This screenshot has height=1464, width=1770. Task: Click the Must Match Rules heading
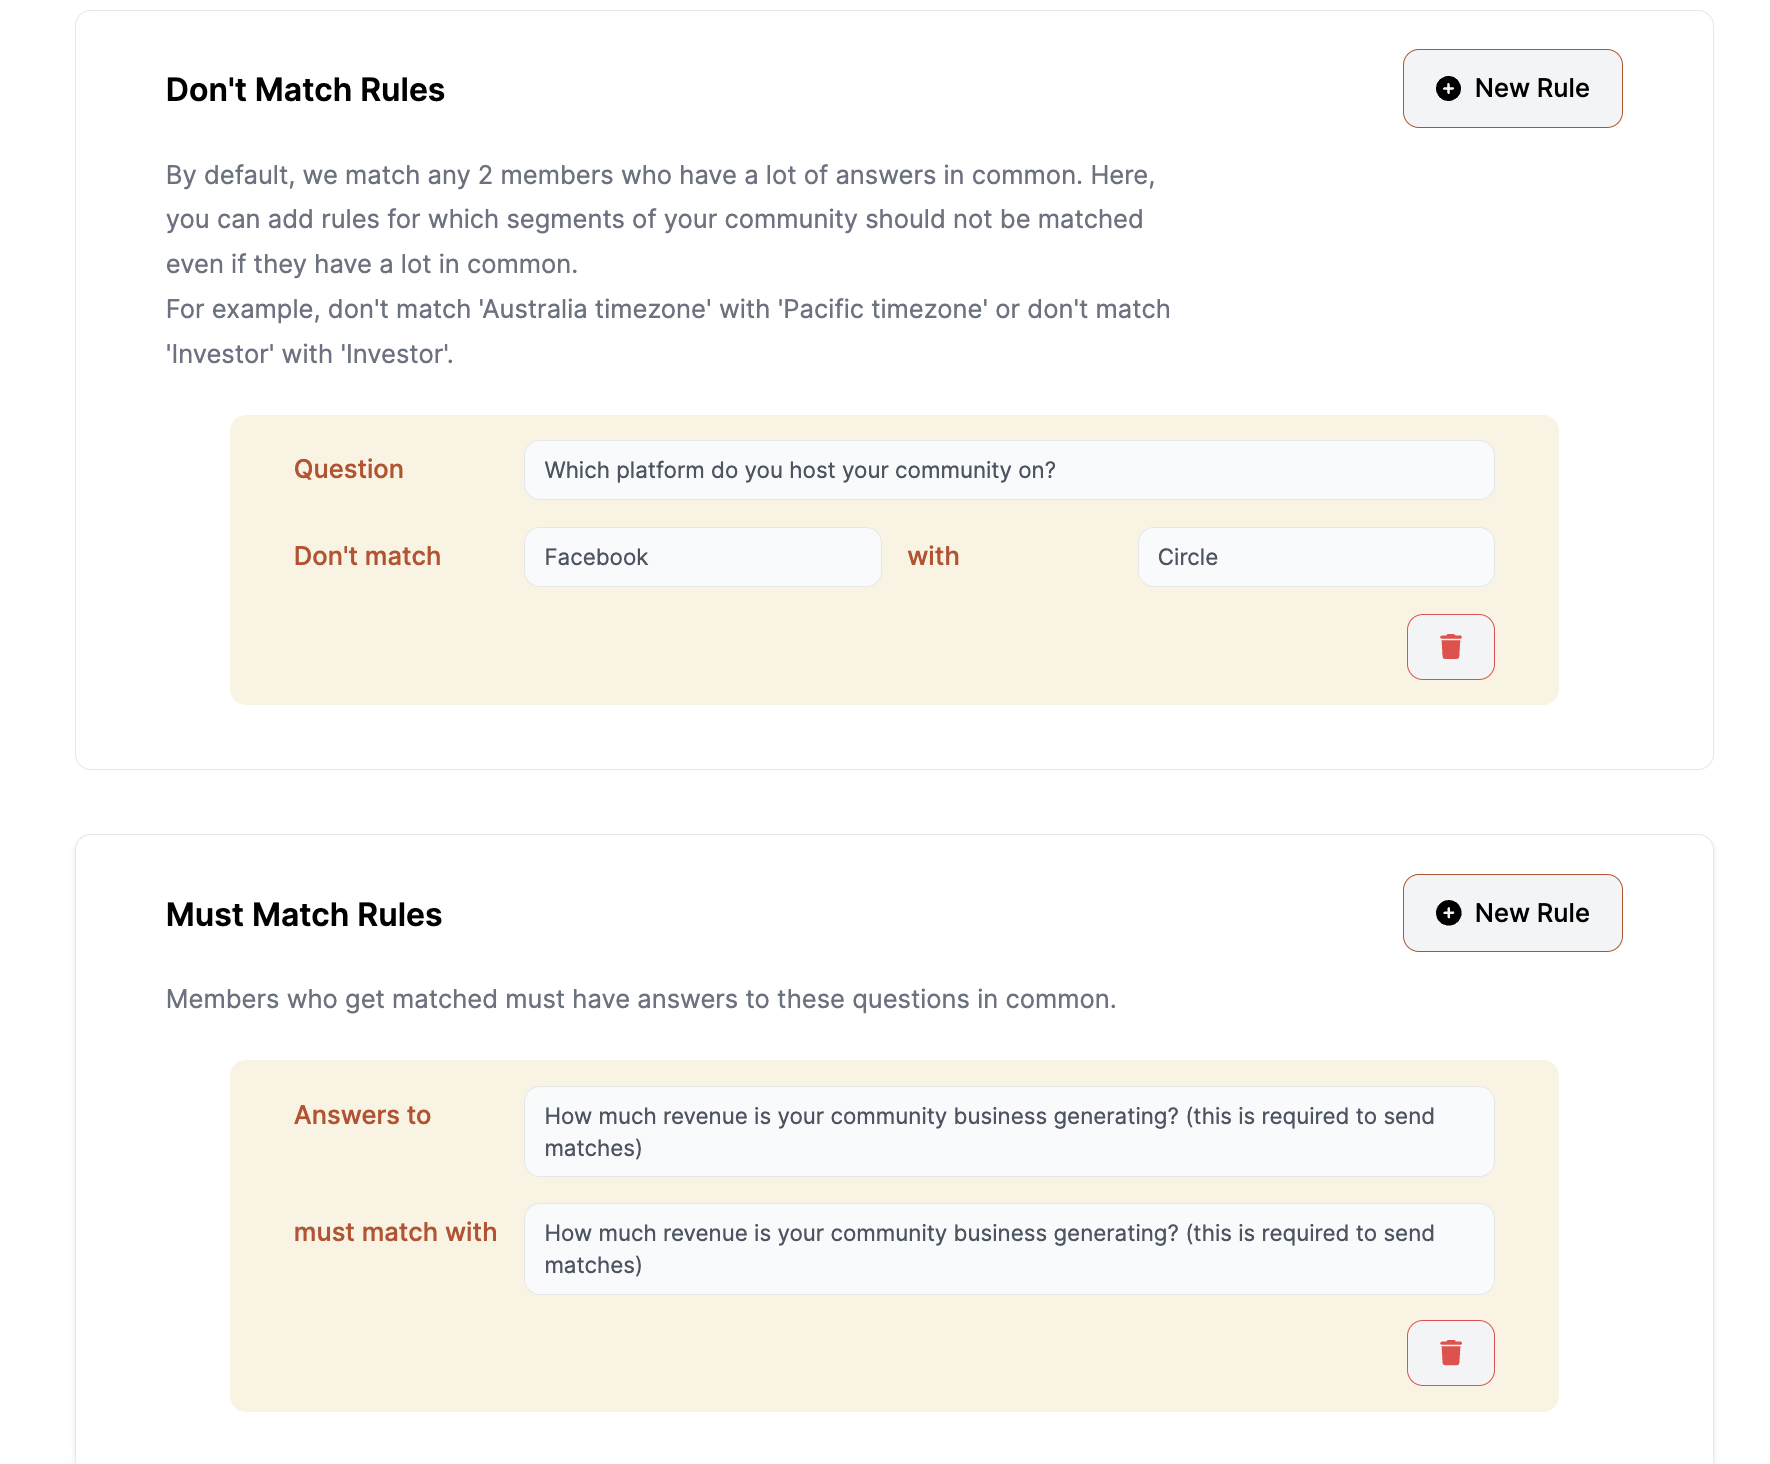(x=304, y=915)
